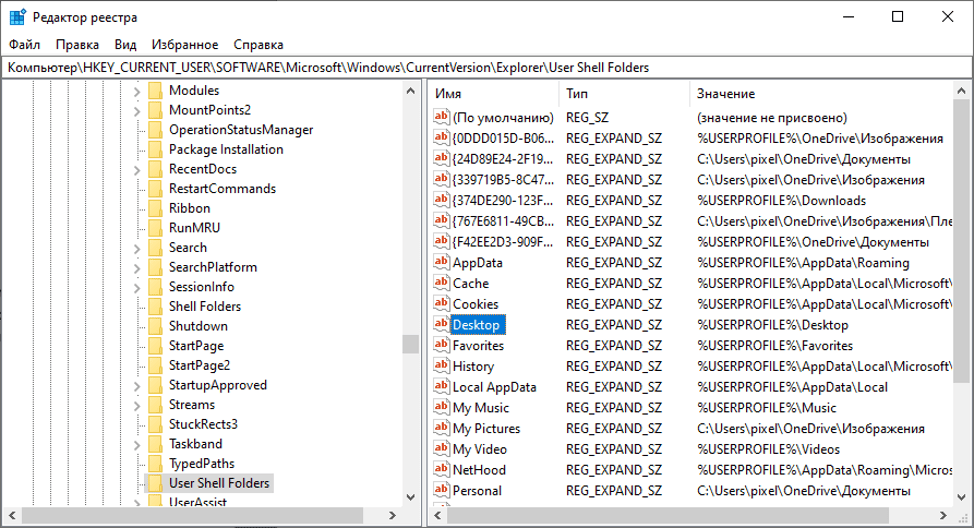
Task: Click the tree pane vertical scrollbar thumb
Action: (x=410, y=344)
